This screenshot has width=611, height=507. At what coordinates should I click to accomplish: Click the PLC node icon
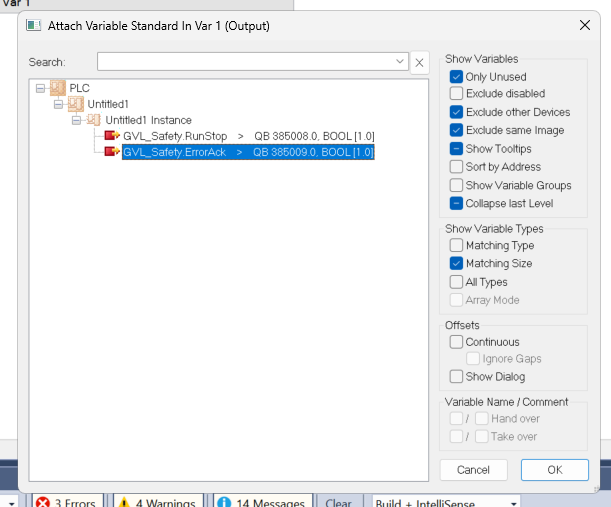pos(58,88)
